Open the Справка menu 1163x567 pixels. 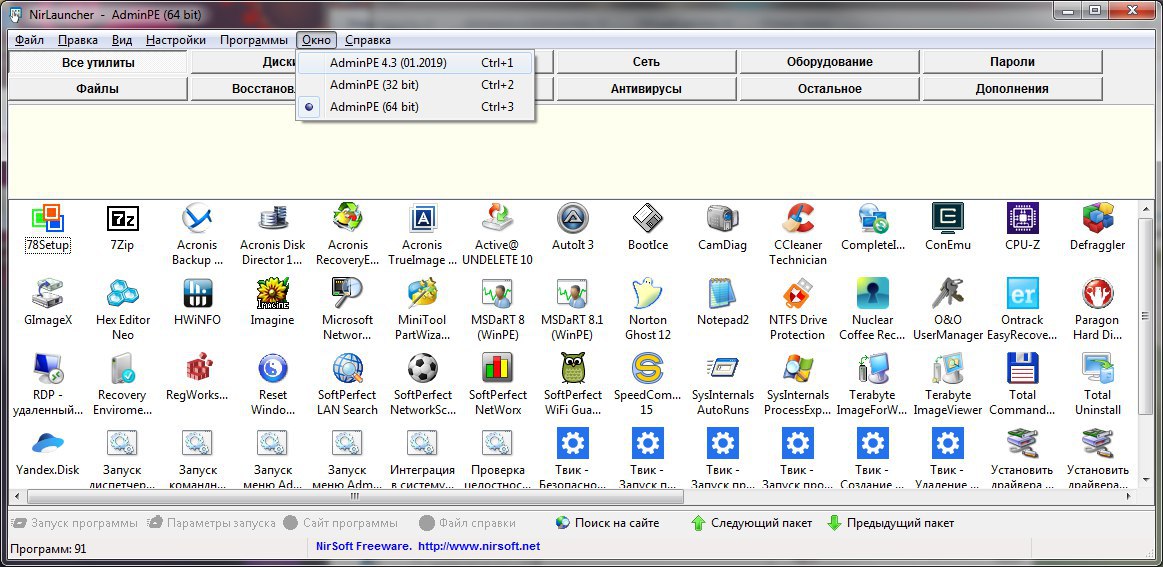click(x=367, y=40)
